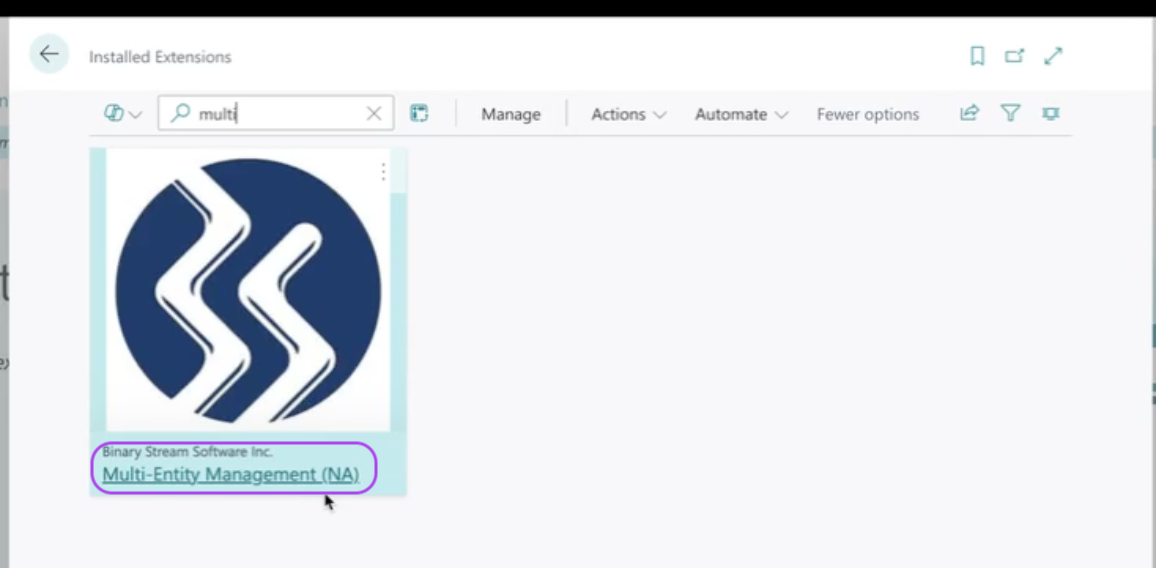1156x568 pixels.
Task: Switch the list layout view icon
Action: click(419, 113)
